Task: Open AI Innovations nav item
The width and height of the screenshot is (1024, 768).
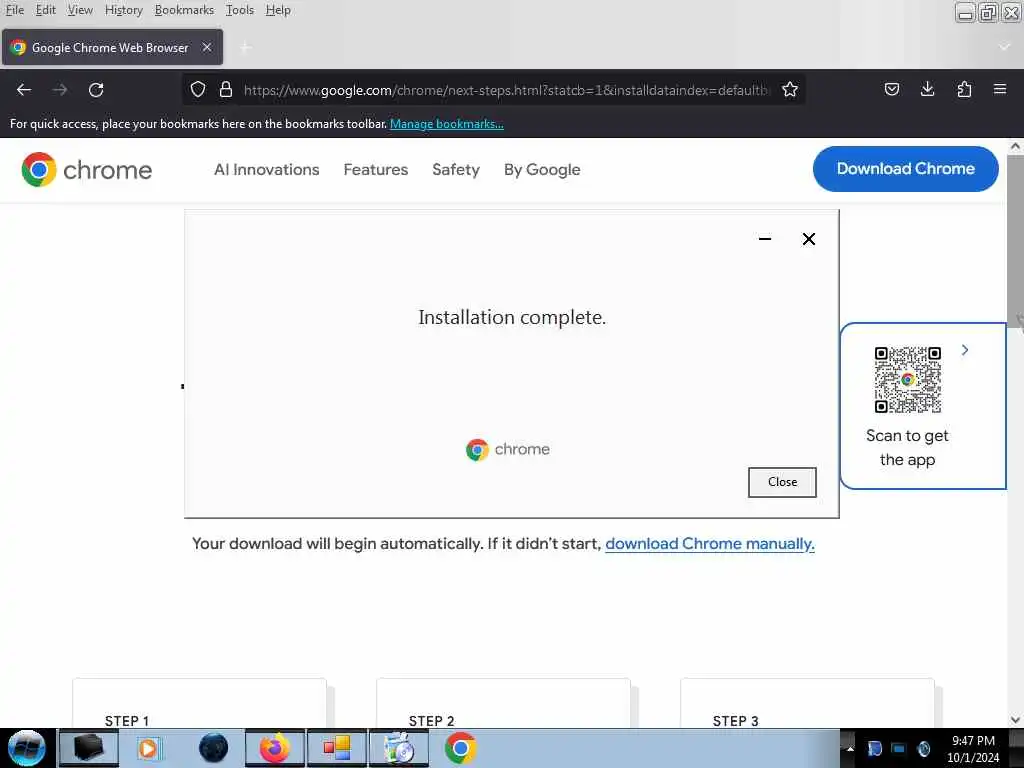Action: (266, 170)
